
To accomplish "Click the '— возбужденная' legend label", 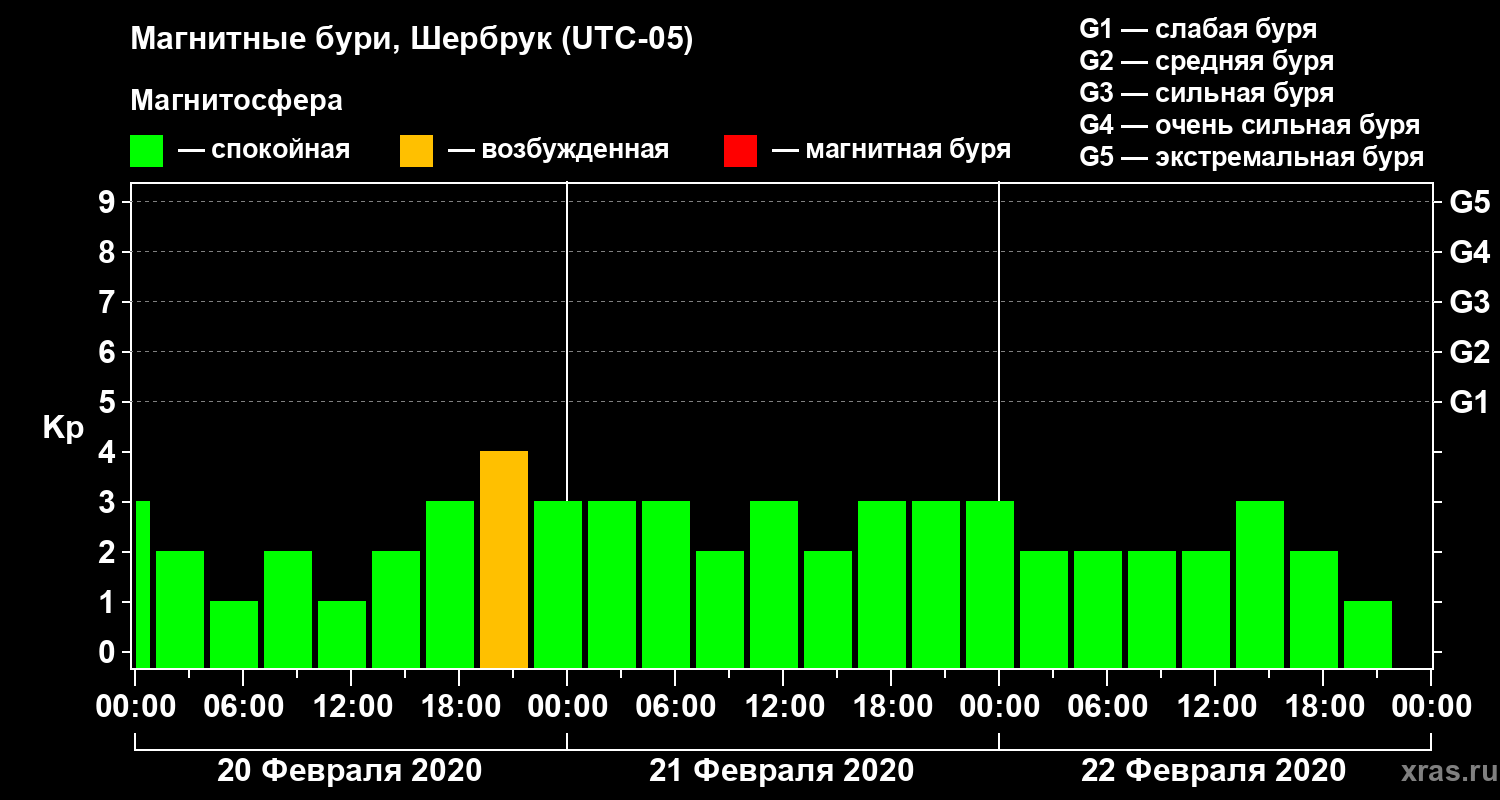I will [558, 150].
